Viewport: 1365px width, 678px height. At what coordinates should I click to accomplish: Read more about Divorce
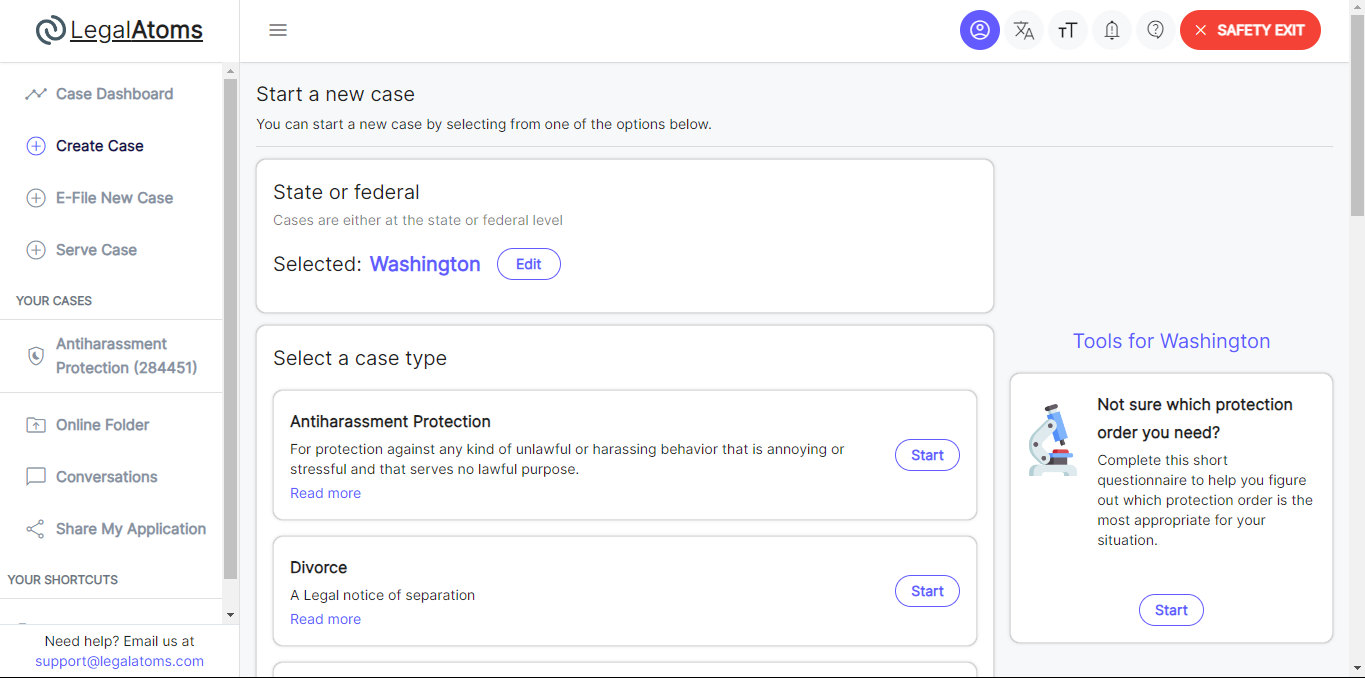tap(325, 619)
